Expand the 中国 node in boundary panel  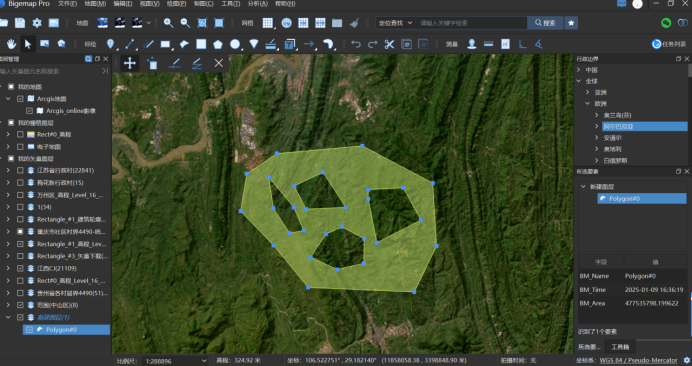[x=579, y=70]
